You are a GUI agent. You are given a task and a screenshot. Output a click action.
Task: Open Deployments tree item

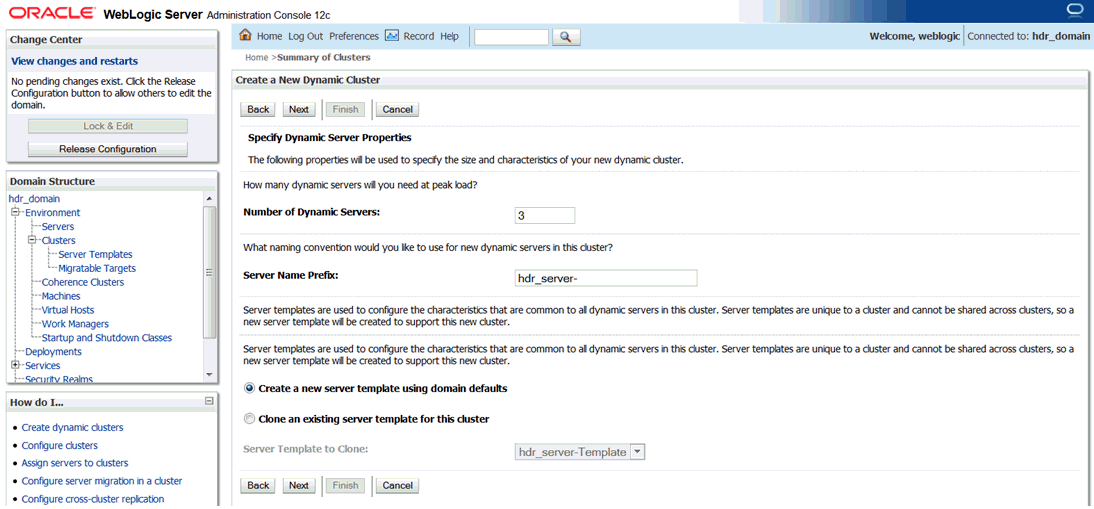pos(53,352)
